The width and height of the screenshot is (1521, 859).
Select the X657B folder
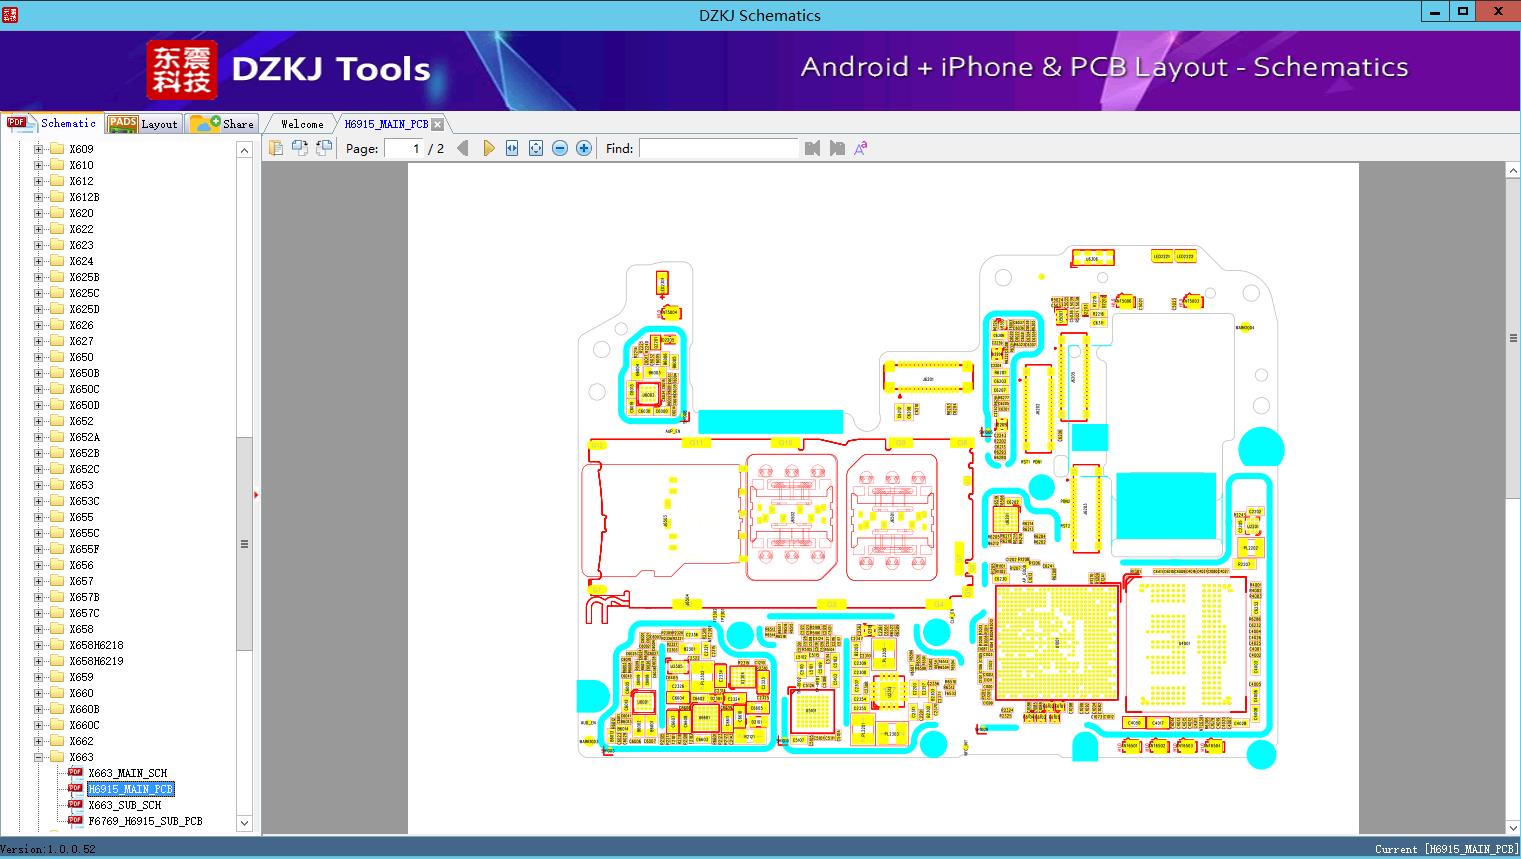(84, 597)
